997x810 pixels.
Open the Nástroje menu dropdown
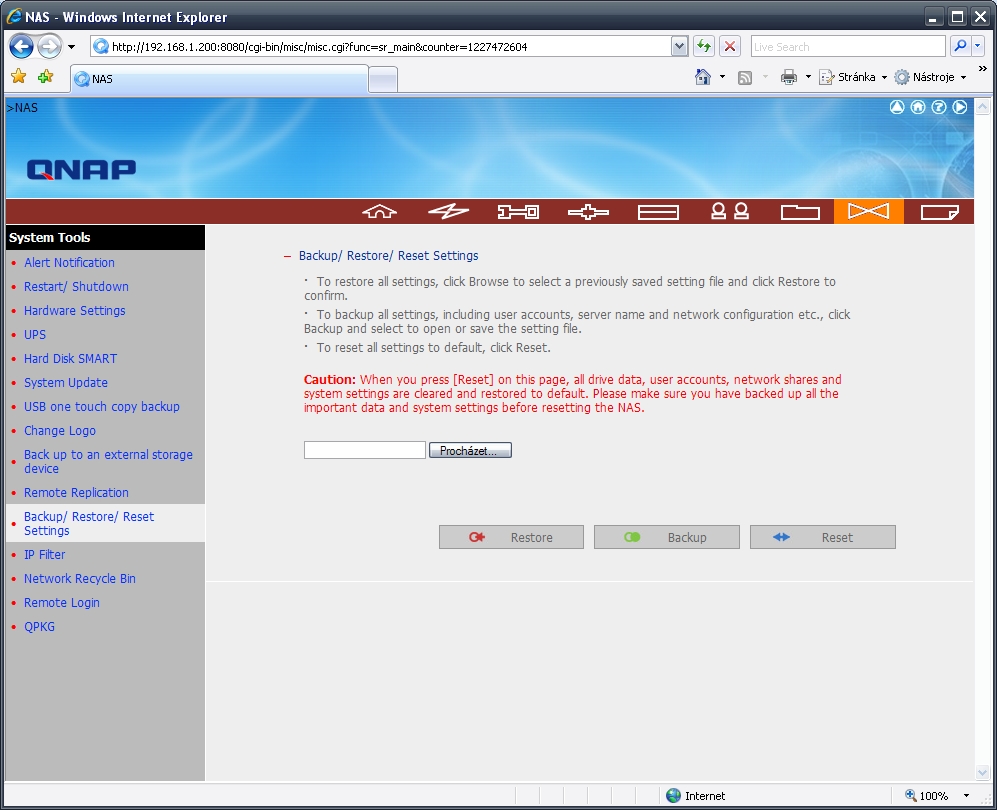tap(930, 77)
